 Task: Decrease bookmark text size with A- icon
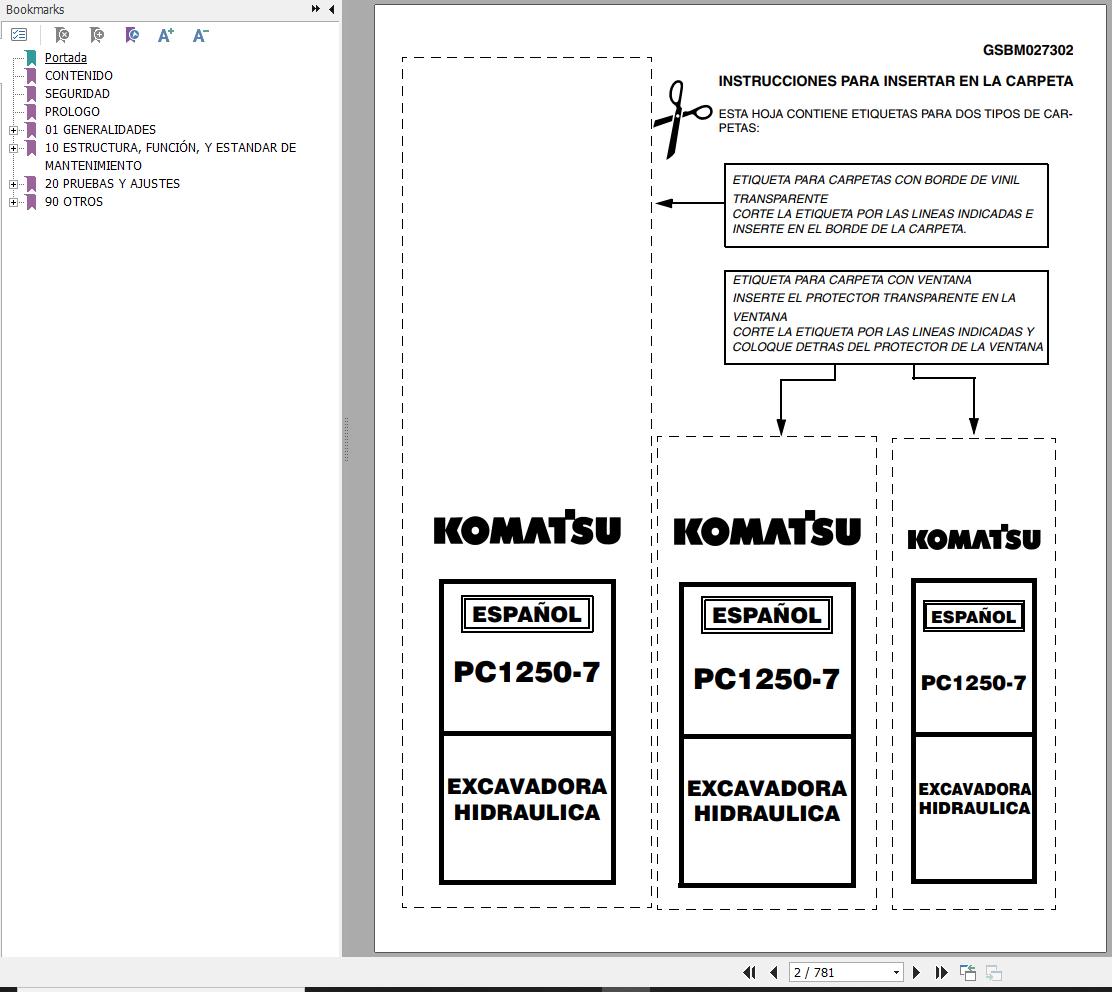201,35
